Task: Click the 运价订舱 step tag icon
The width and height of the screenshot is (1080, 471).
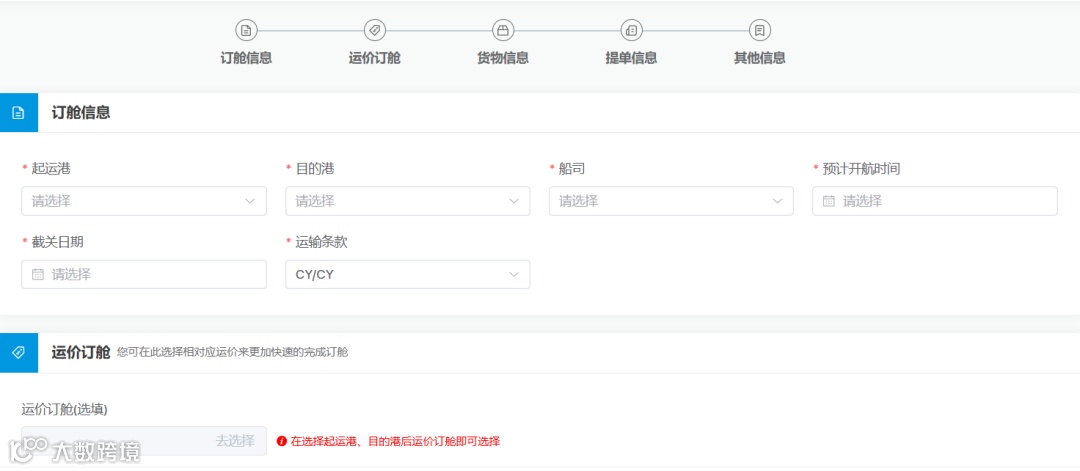Action: point(374,30)
